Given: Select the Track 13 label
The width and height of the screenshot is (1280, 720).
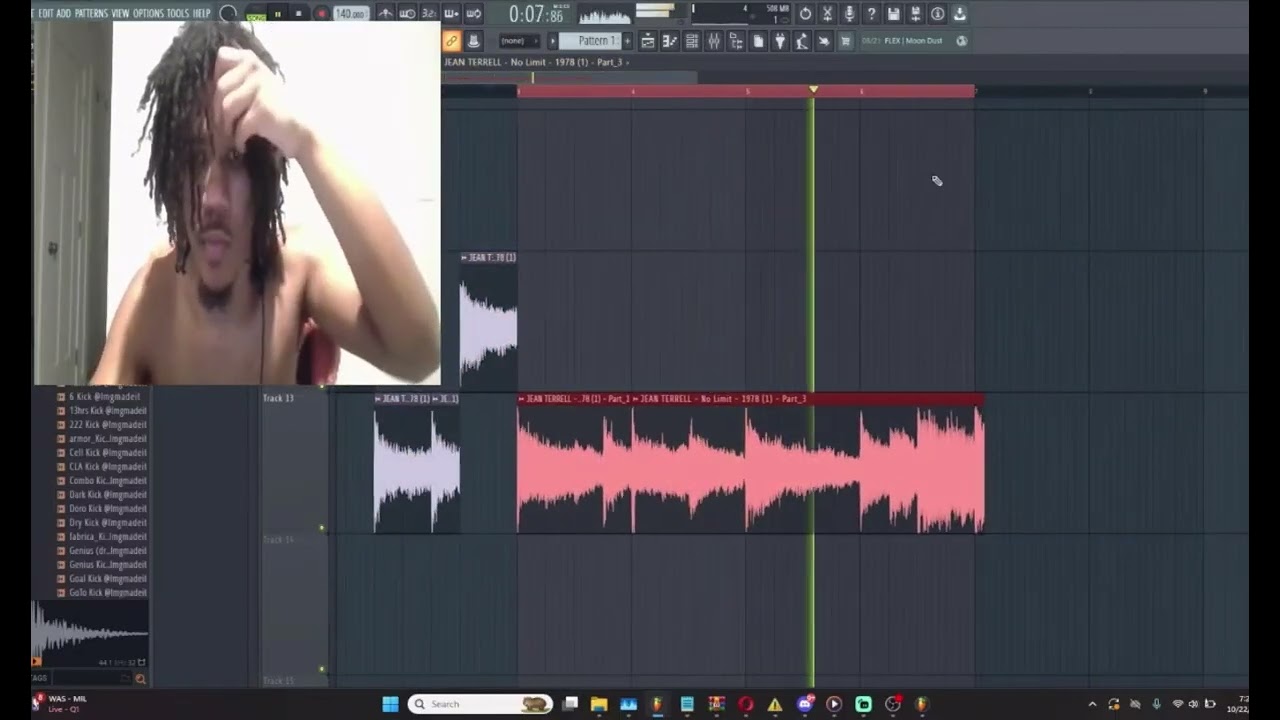Looking at the screenshot, I should click(278, 398).
